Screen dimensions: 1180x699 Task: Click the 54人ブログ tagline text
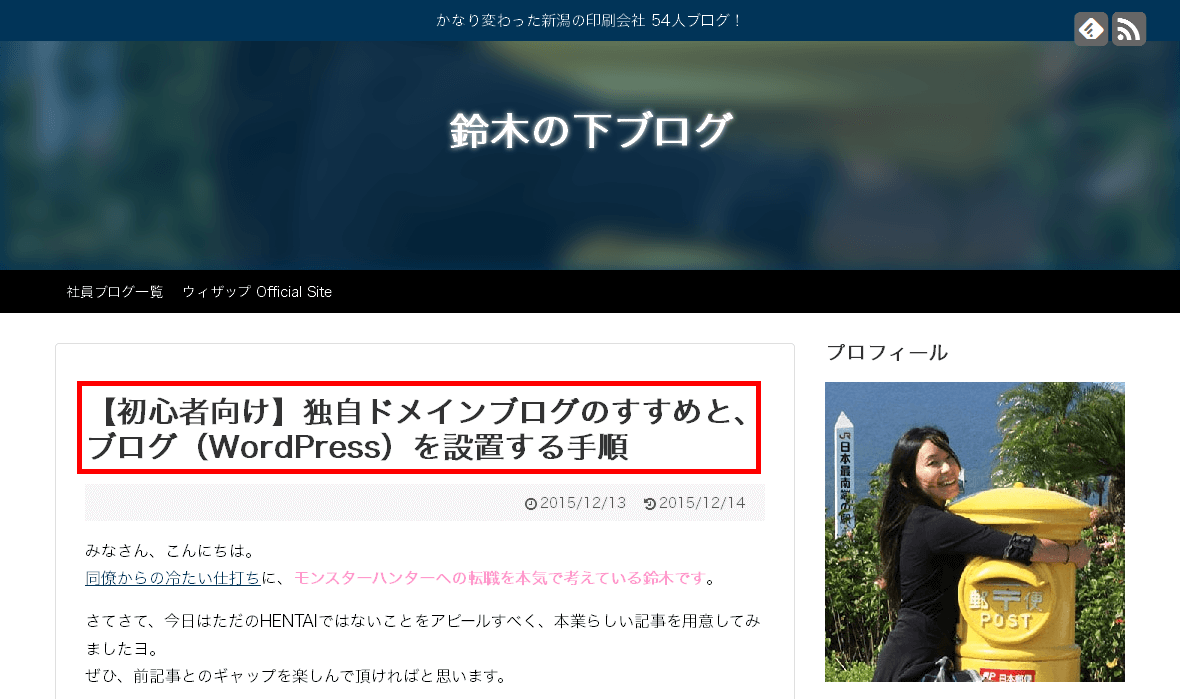tap(590, 19)
